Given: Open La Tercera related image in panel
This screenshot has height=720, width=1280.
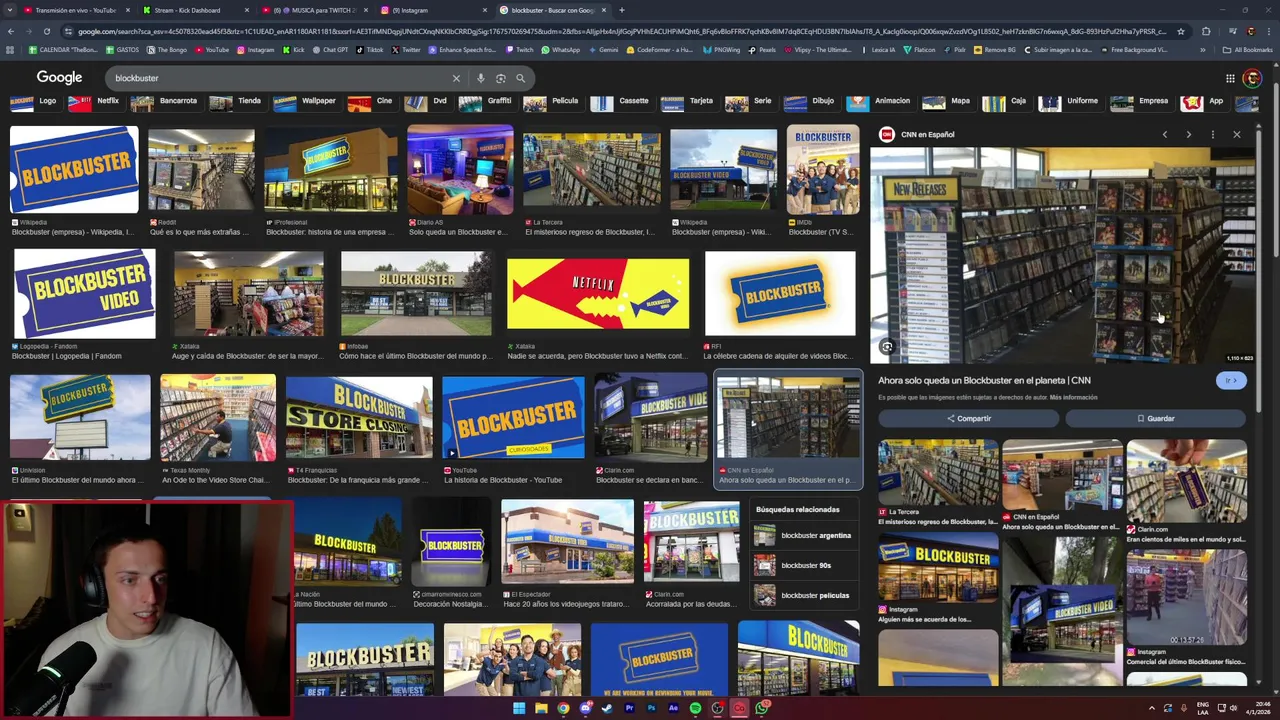Looking at the screenshot, I should 938,473.
